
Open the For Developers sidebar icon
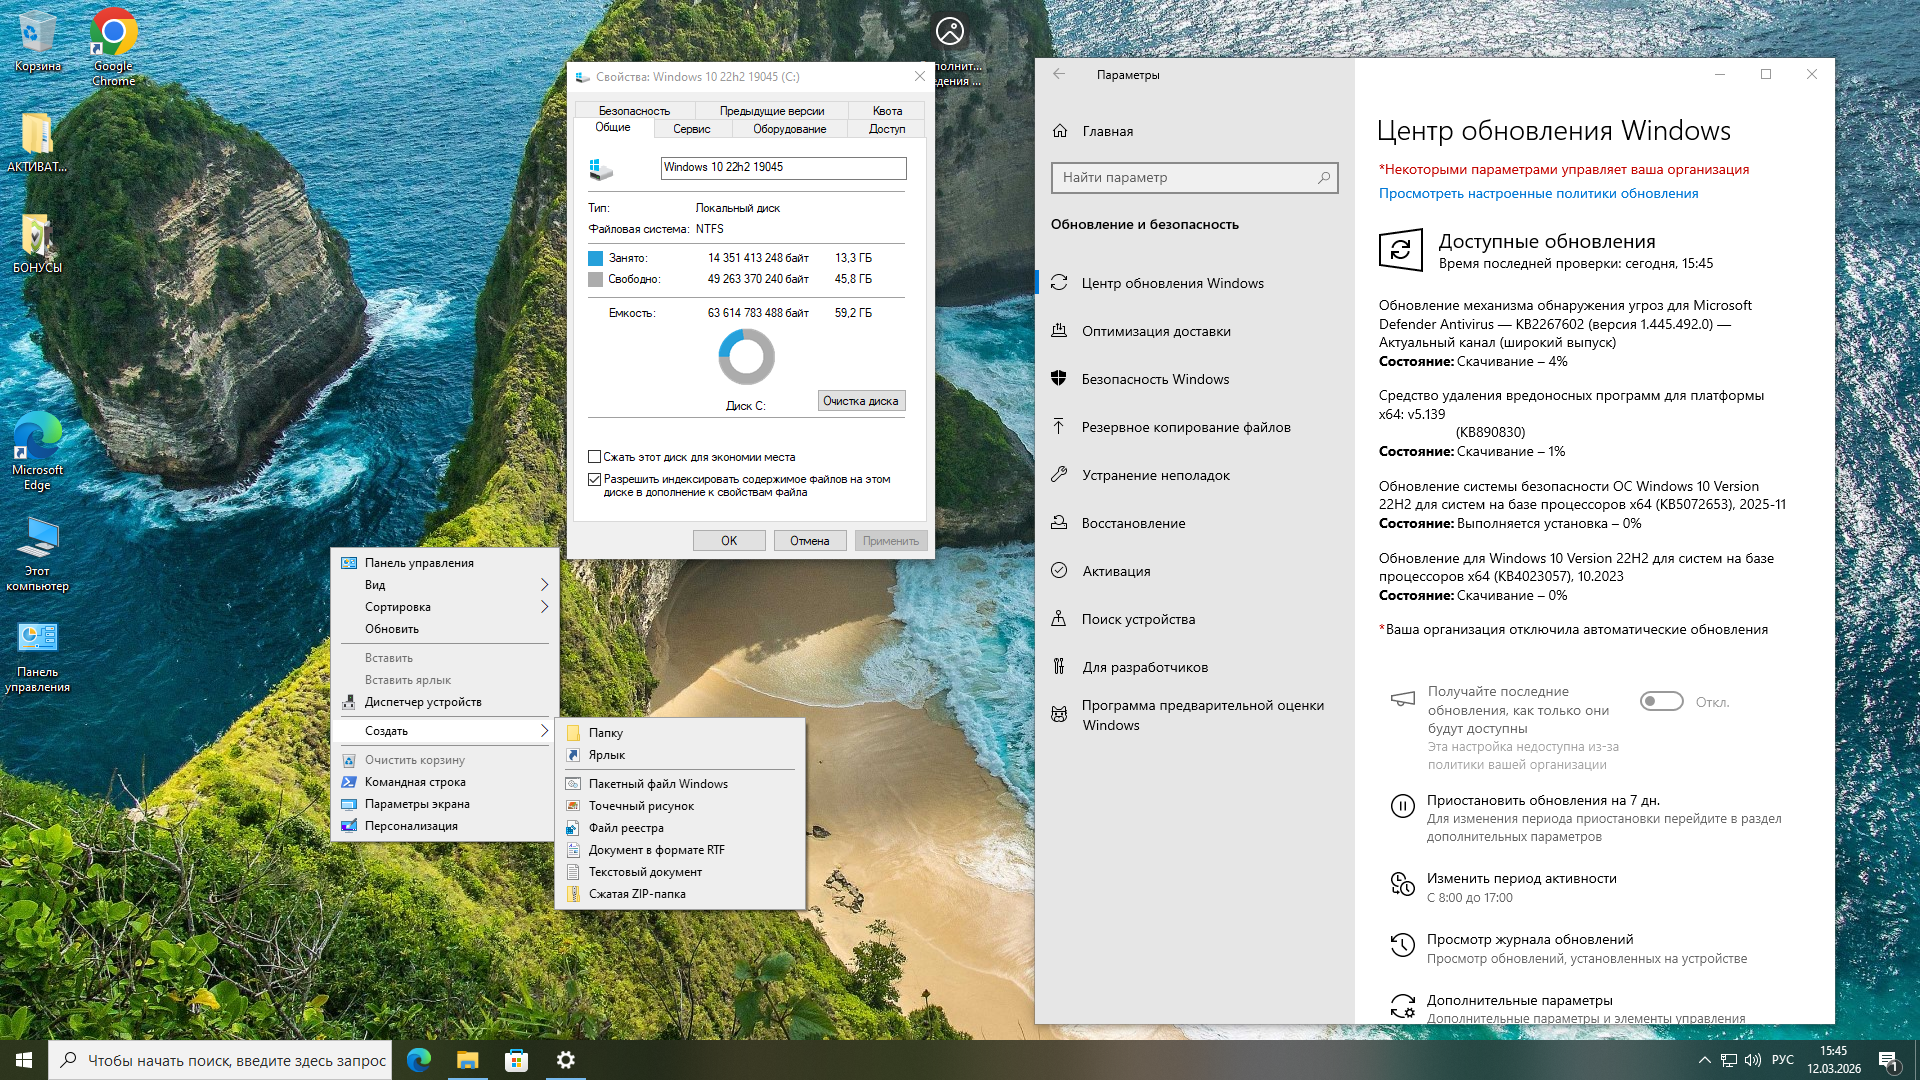pos(1059,667)
